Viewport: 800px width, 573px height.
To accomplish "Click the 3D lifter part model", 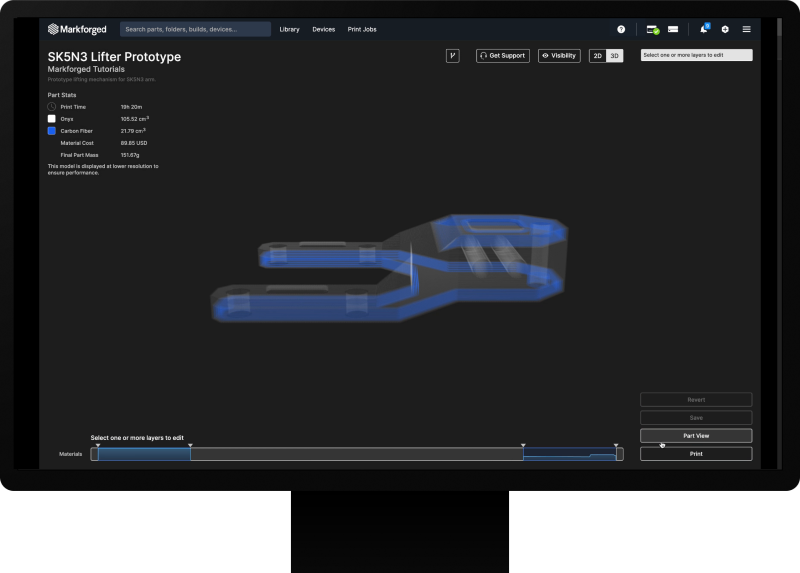I will 389,269.
